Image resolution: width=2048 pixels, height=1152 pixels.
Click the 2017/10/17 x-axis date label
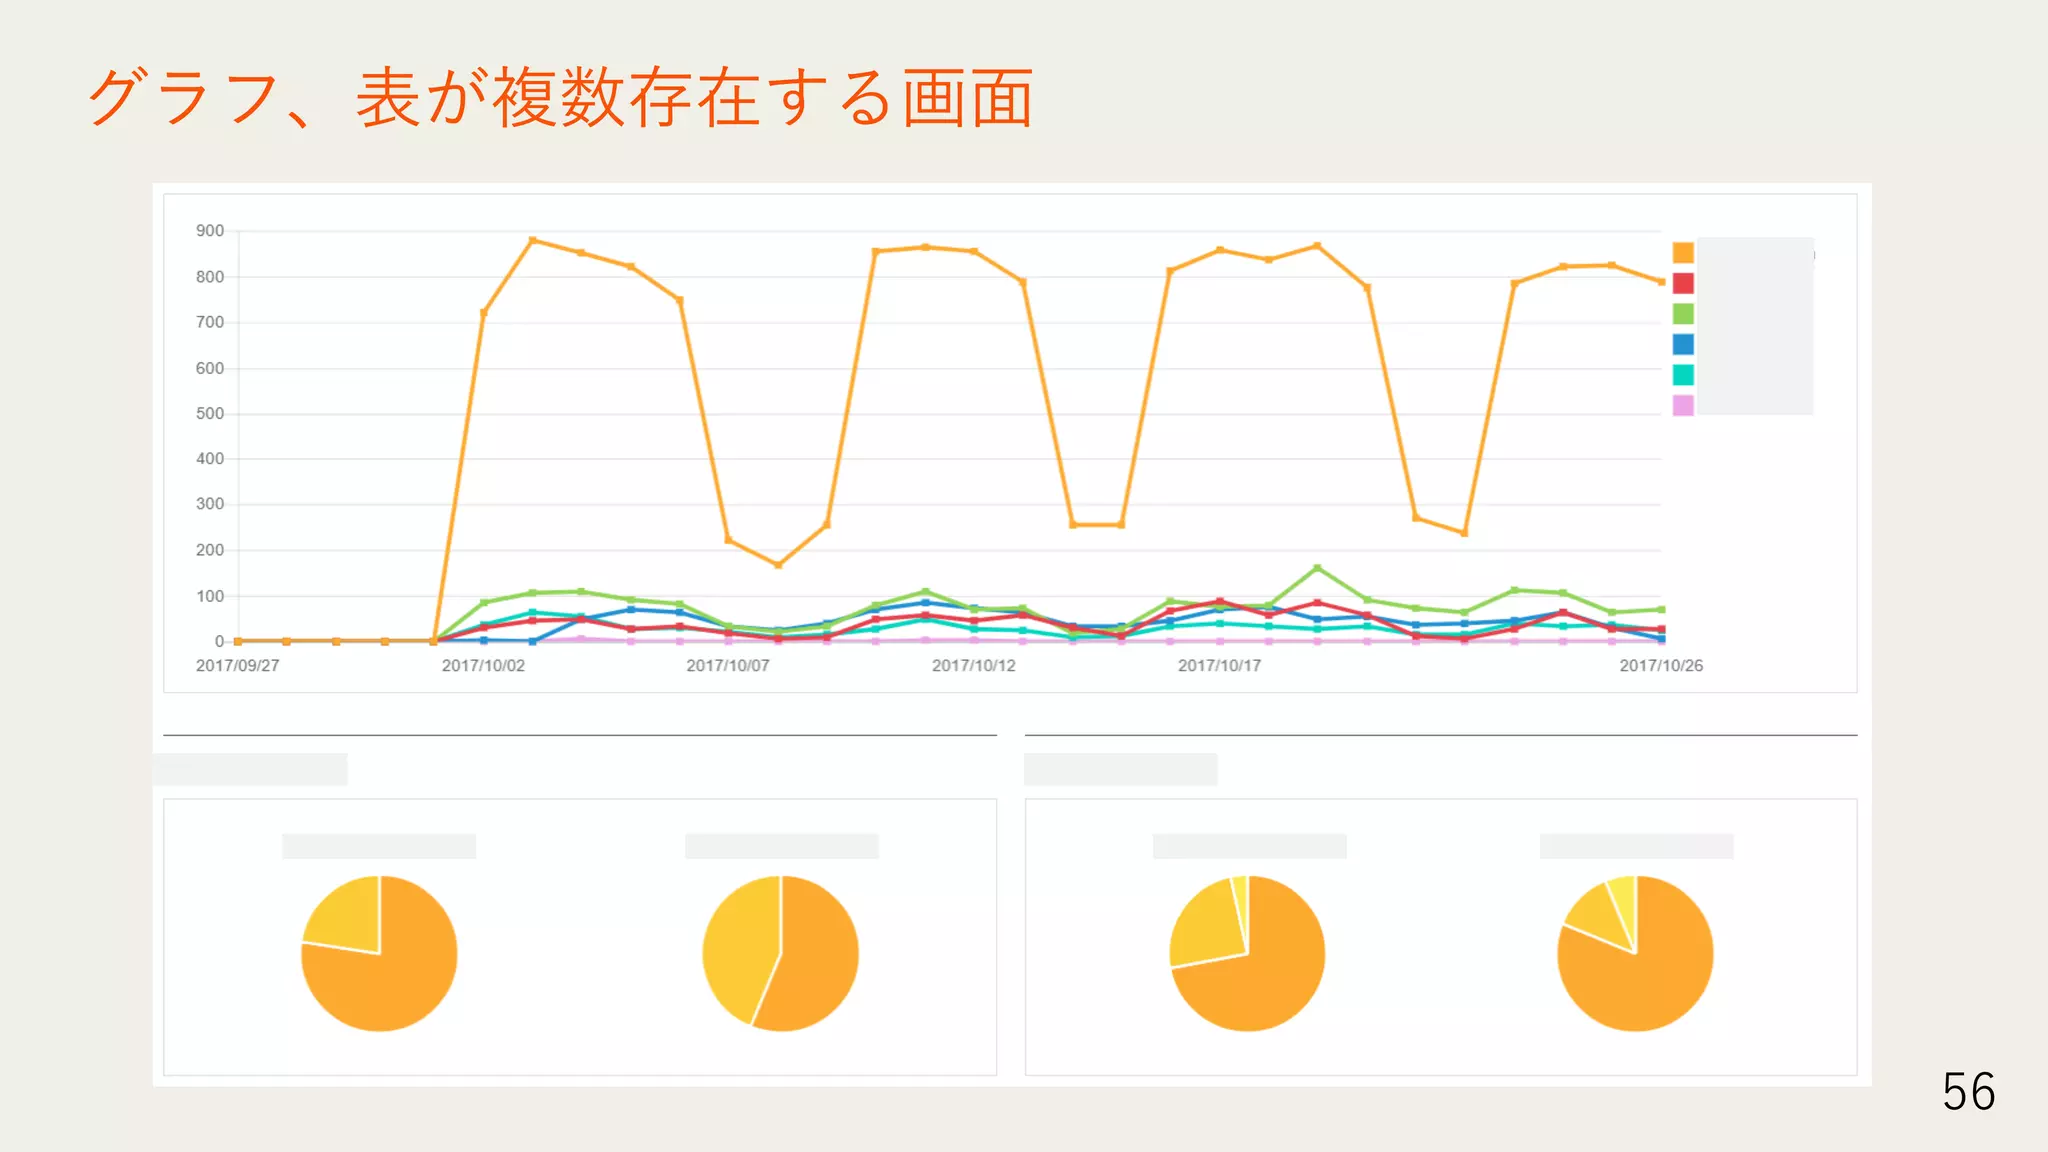coord(1219,666)
